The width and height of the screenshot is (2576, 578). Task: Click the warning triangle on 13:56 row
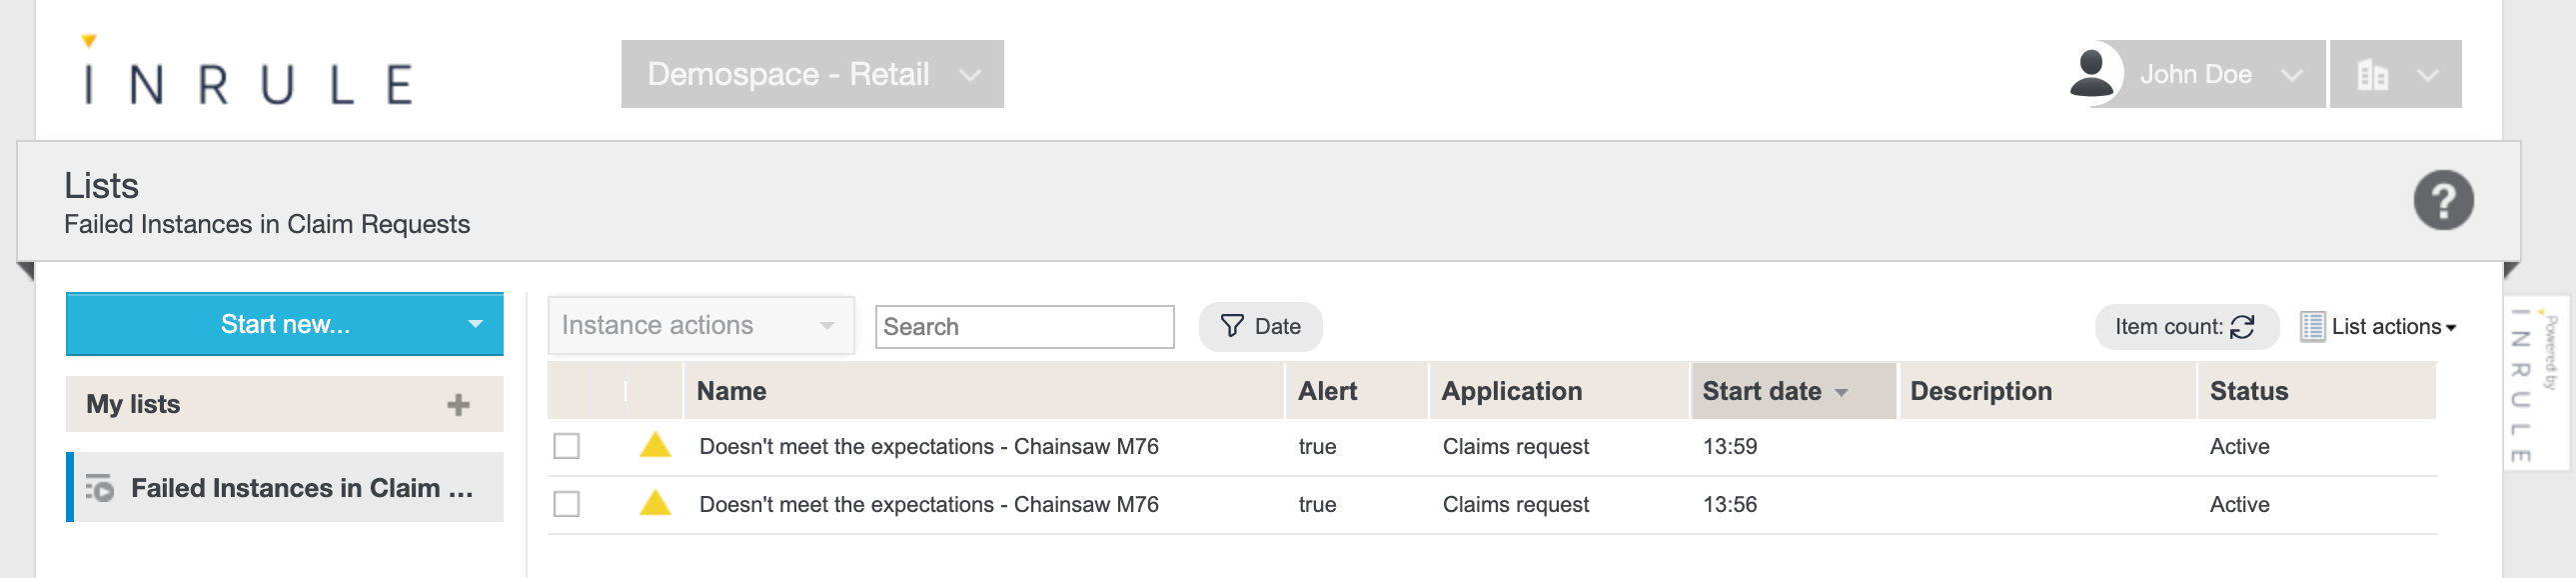point(655,503)
